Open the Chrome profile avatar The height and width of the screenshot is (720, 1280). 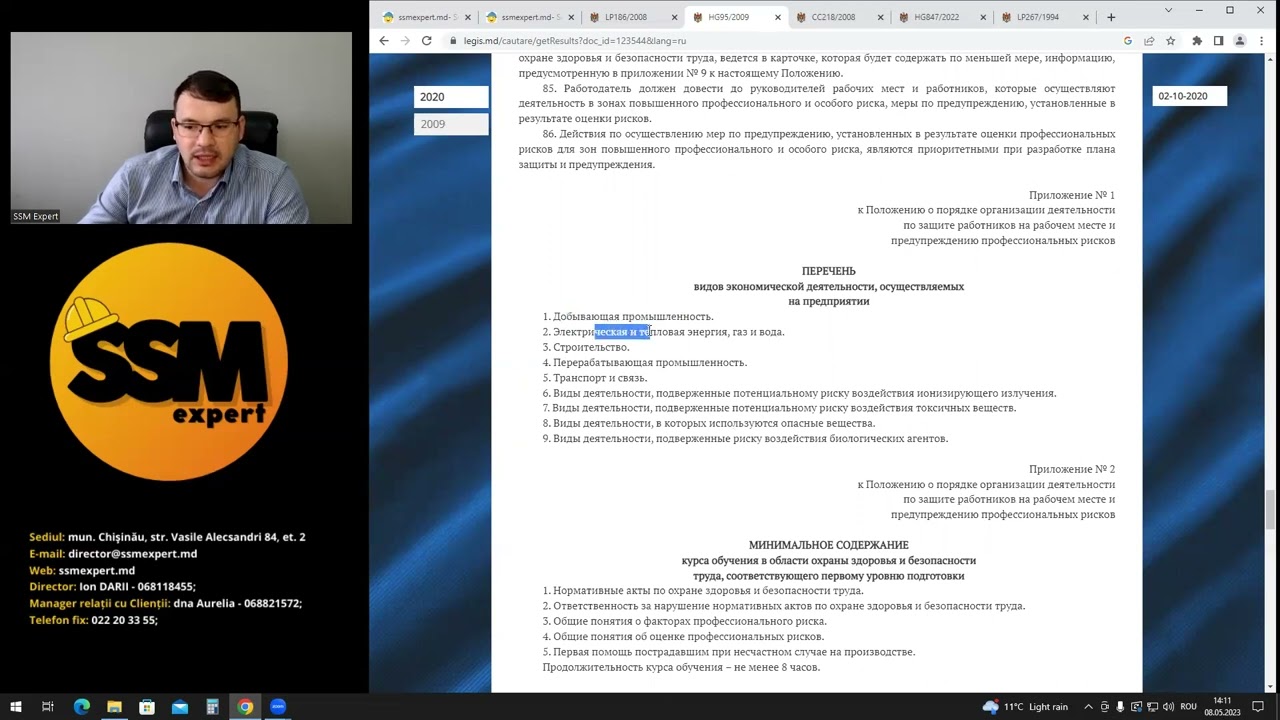tap(1240, 41)
